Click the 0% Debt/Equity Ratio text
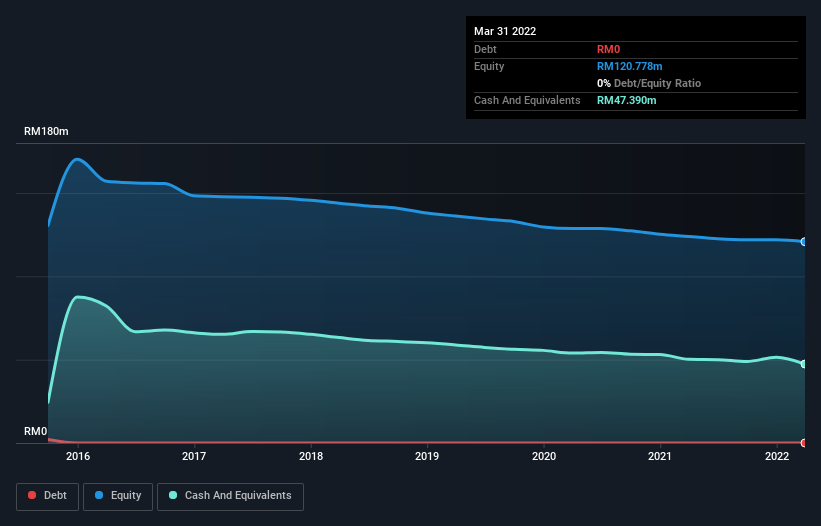 tap(649, 83)
